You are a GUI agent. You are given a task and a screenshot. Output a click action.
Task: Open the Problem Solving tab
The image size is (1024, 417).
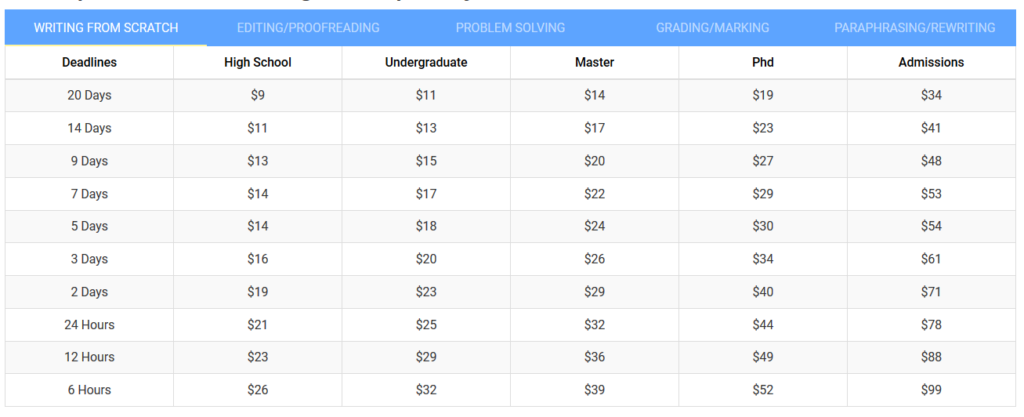[x=510, y=28]
